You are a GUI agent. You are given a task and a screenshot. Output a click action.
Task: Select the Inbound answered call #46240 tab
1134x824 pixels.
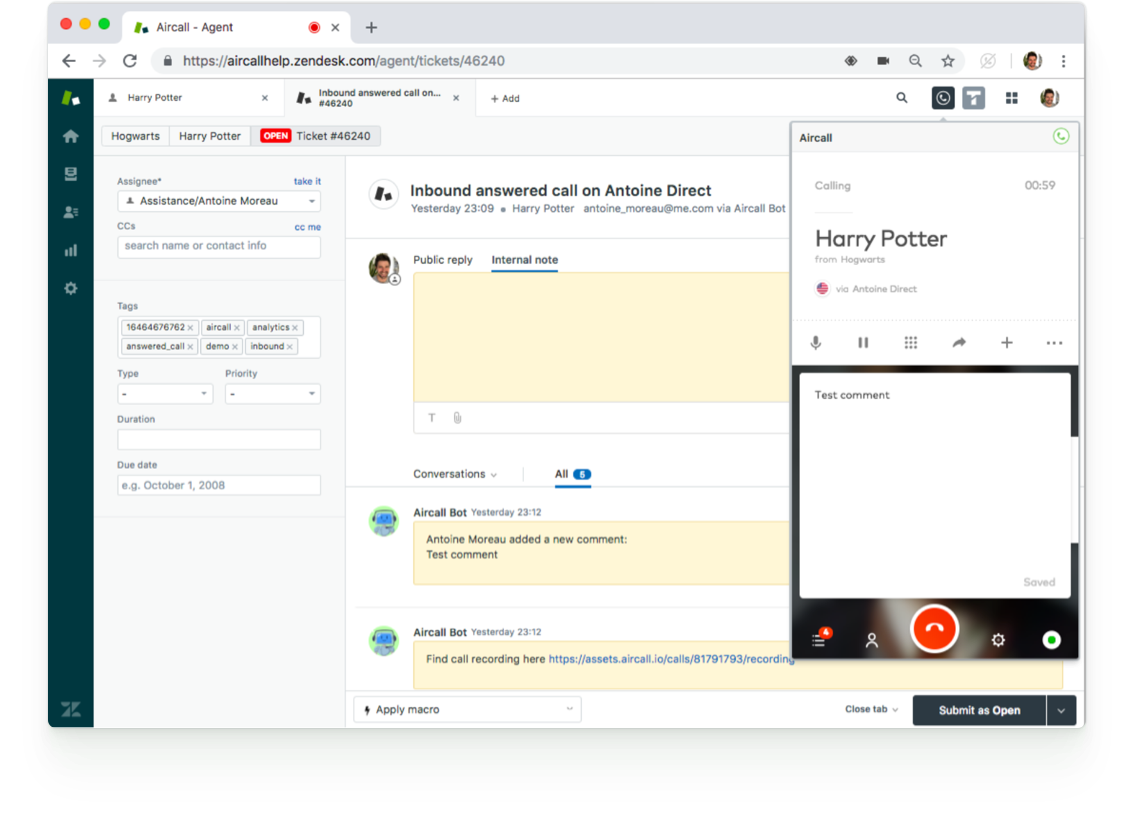click(379, 98)
